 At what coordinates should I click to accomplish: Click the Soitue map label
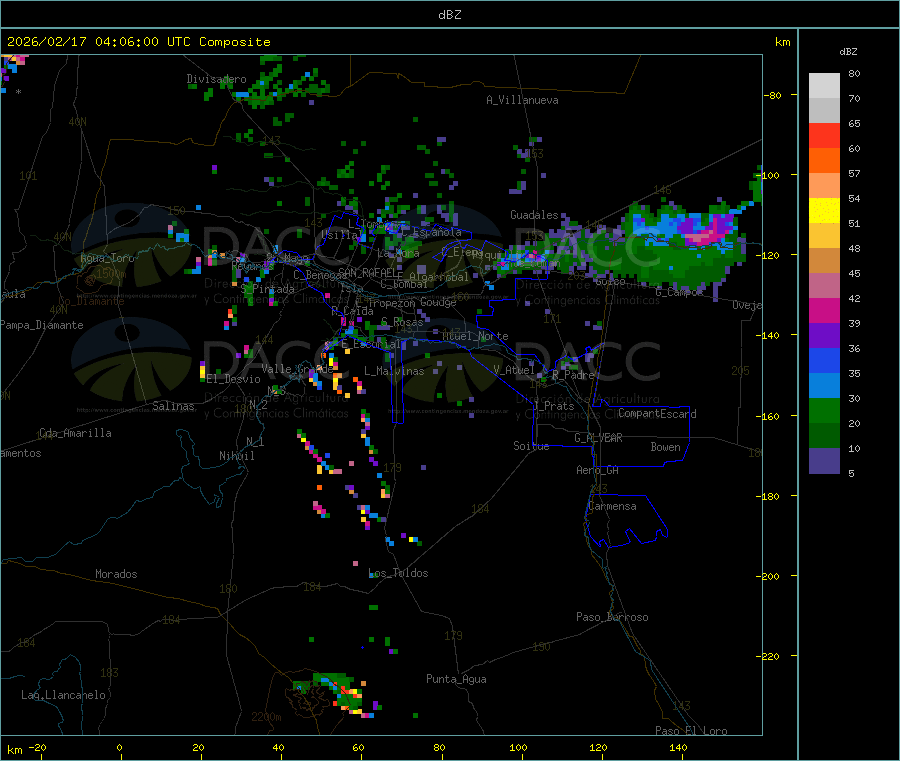(531, 446)
